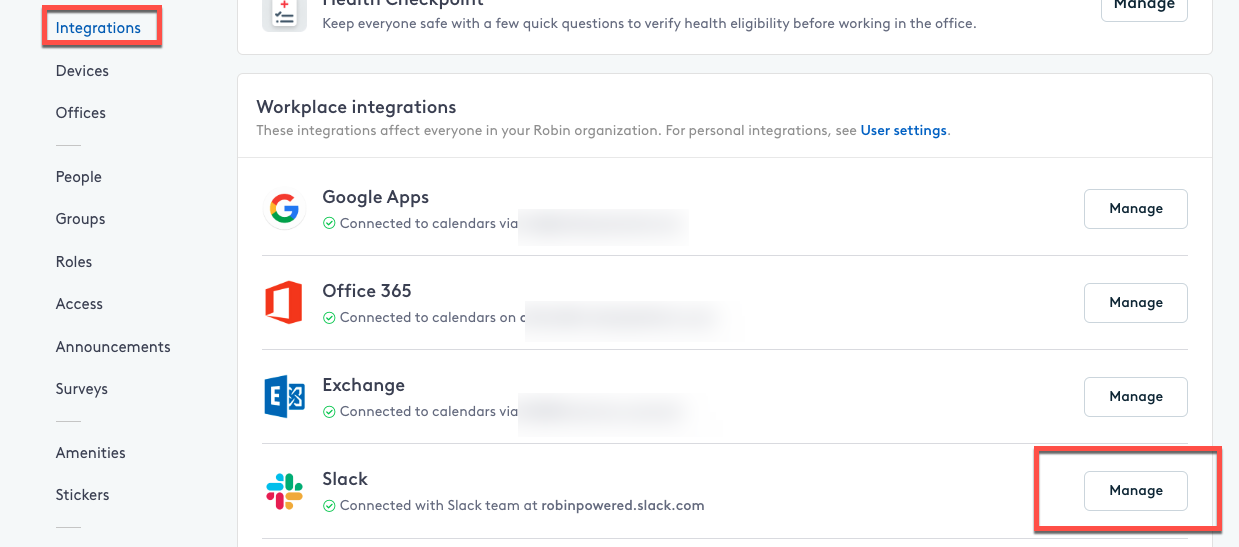Click green check icon under Google Apps

pos(329,224)
